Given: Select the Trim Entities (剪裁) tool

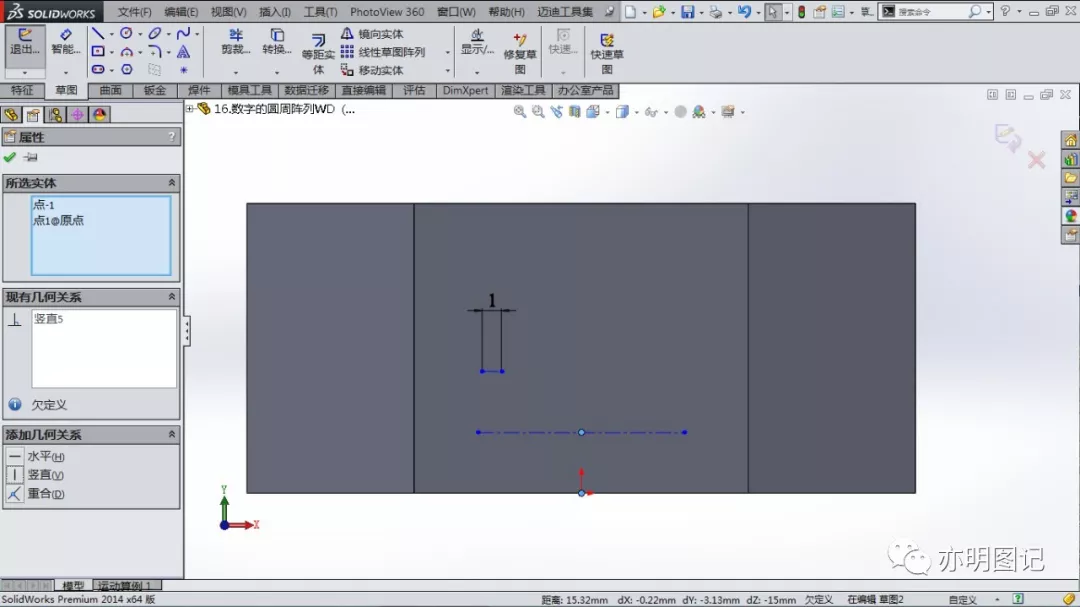Looking at the screenshot, I should [x=236, y=42].
